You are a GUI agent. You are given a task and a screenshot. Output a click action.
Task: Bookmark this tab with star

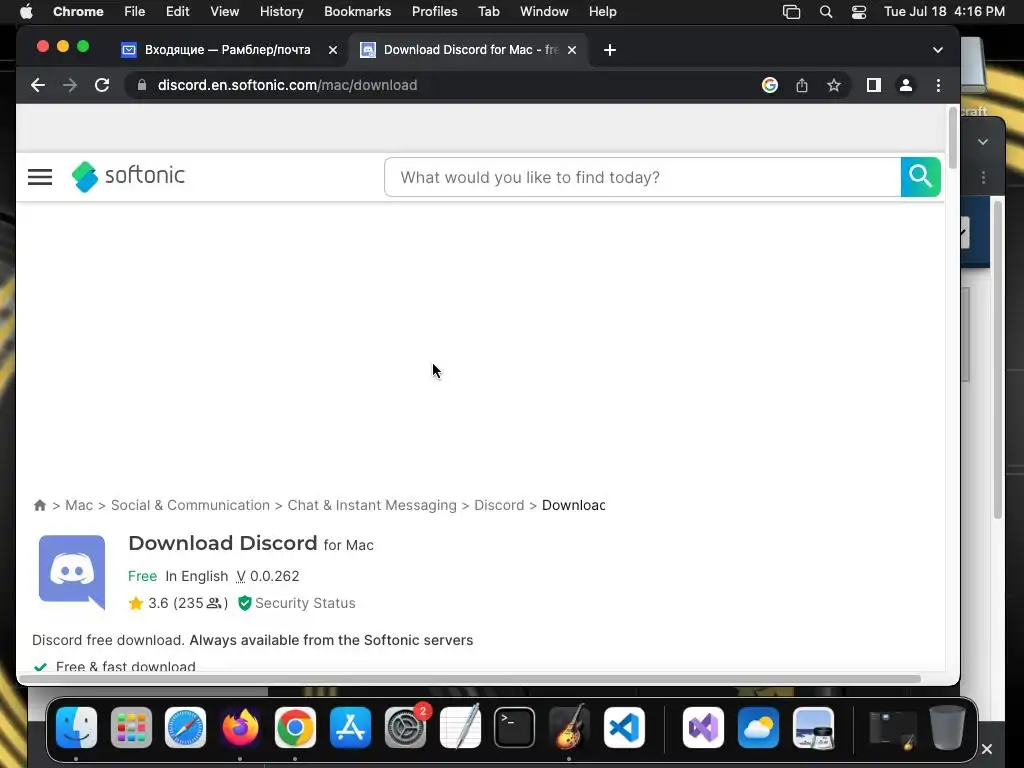(x=834, y=85)
